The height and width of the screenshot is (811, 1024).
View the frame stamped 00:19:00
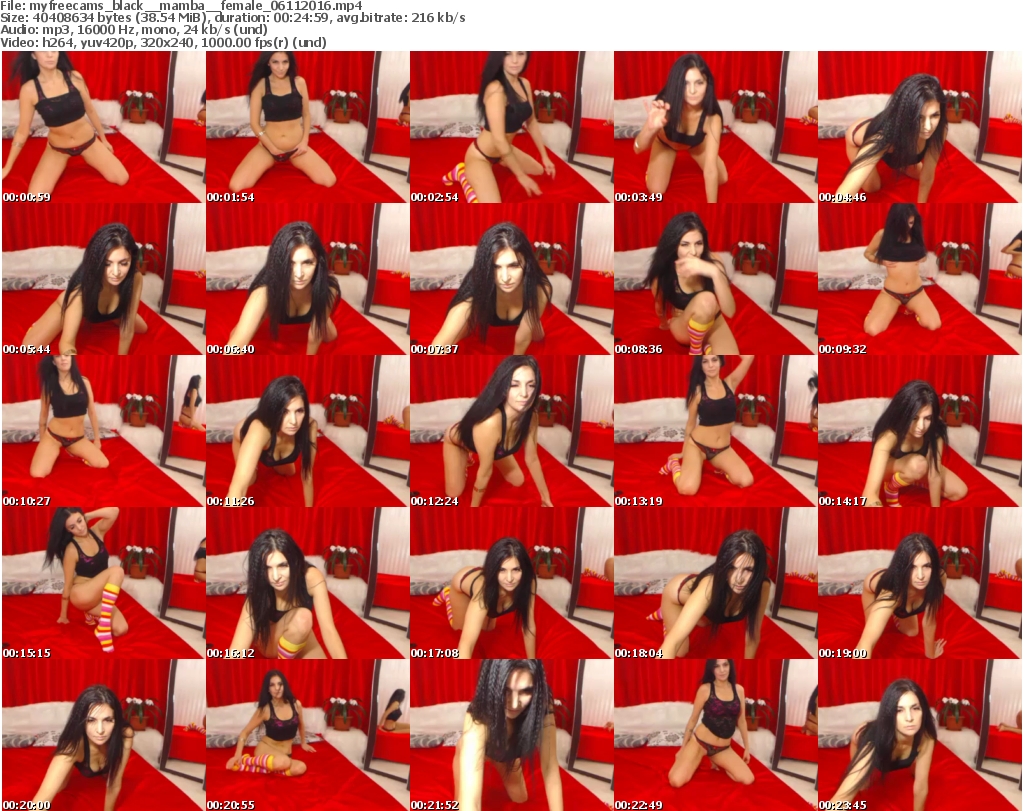click(x=920, y=583)
